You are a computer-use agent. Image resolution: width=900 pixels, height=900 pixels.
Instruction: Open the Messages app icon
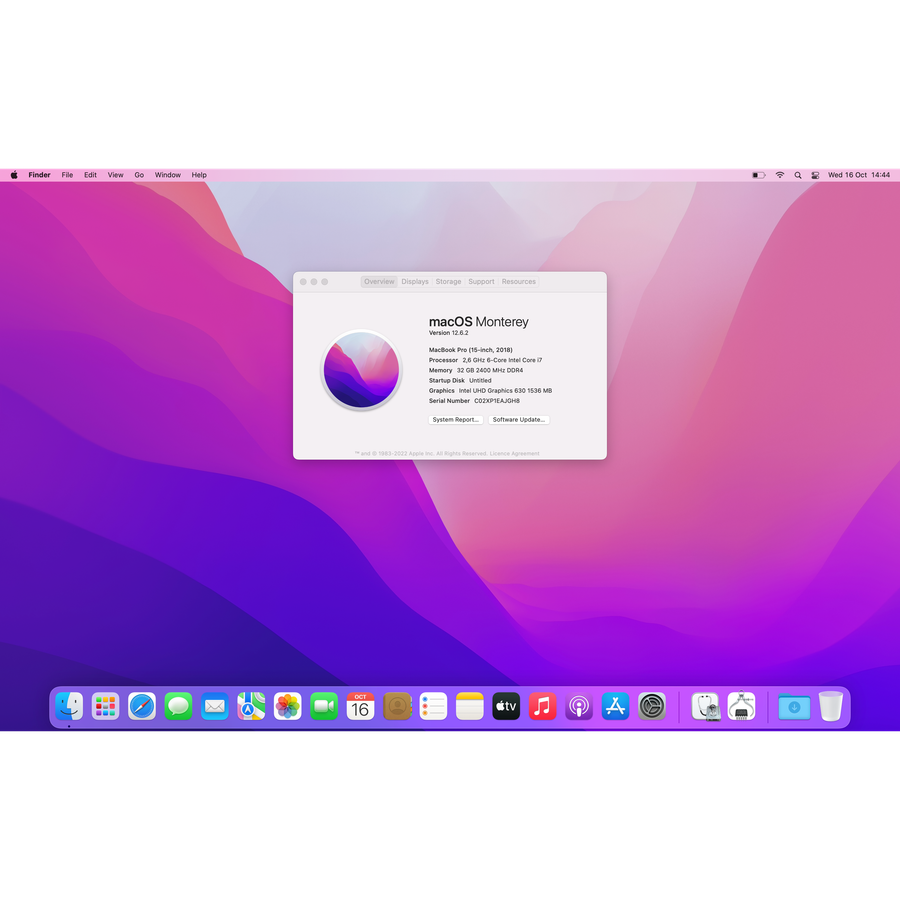pyautogui.click(x=178, y=707)
